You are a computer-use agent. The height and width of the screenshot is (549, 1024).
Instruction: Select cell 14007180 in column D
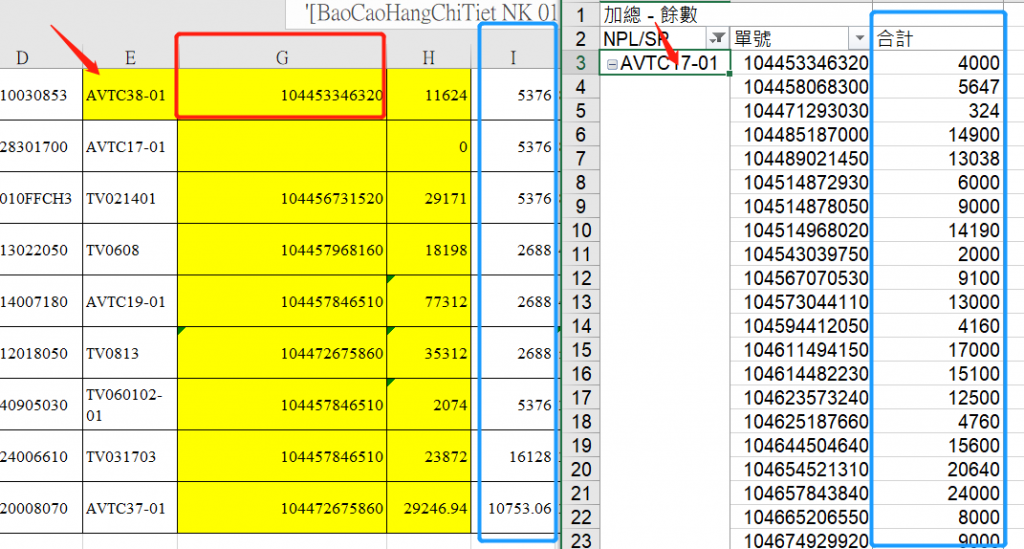coord(40,301)
